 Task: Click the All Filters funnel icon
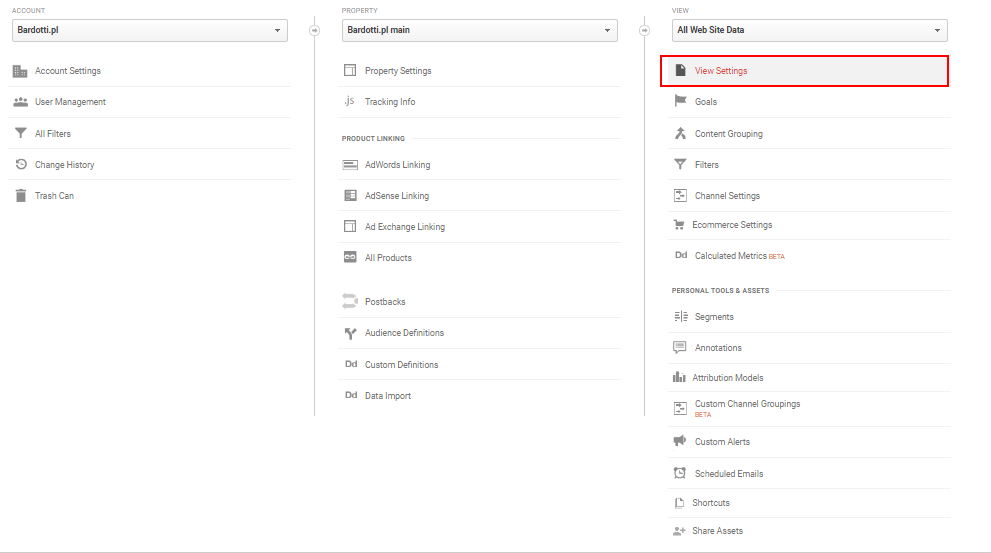click(x=21, y=133)
